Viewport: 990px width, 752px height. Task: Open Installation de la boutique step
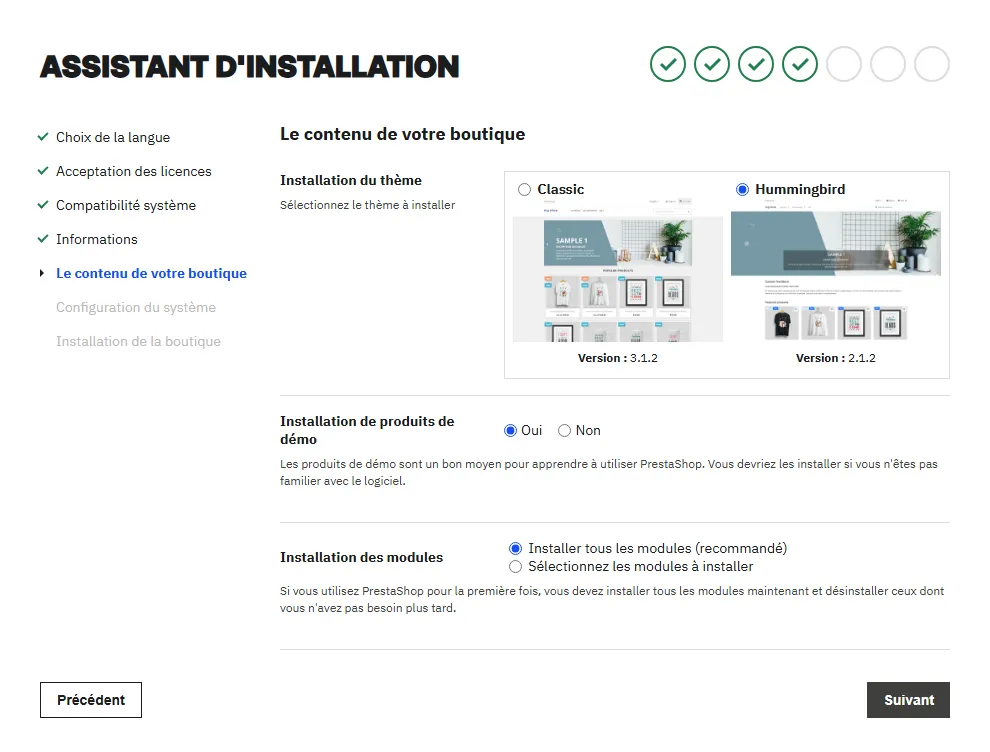138,342
